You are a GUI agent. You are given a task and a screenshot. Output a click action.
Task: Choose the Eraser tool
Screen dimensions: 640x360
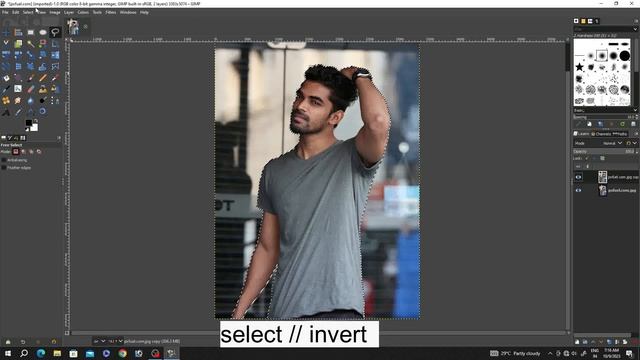point(31,89)
